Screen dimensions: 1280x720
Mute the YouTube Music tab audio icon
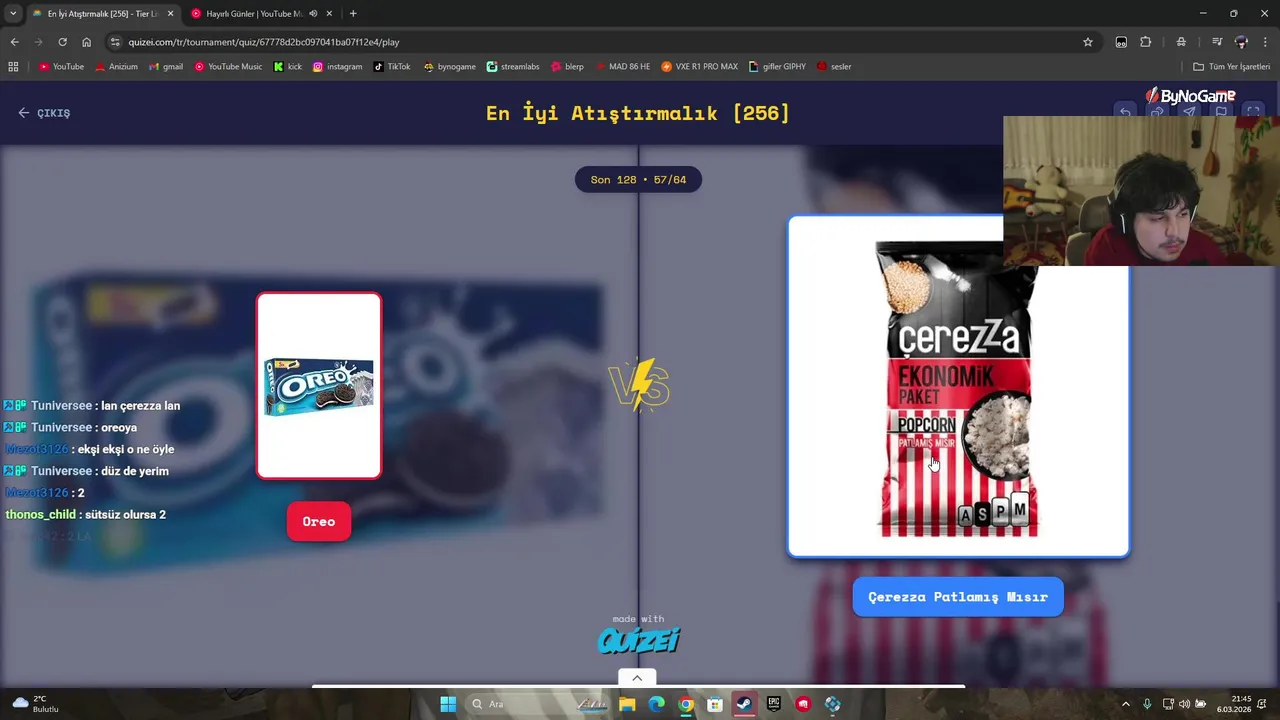[x=313, y=14]
